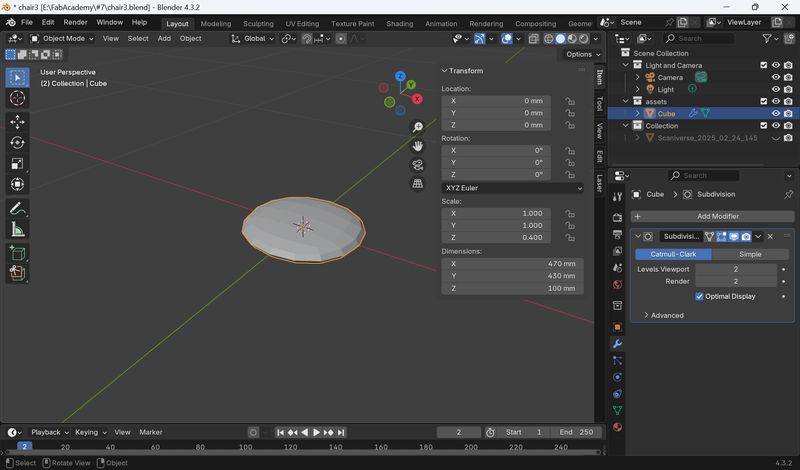Select the Measure tool
This screenshot has width=800, height=470.
coord(17,230)
